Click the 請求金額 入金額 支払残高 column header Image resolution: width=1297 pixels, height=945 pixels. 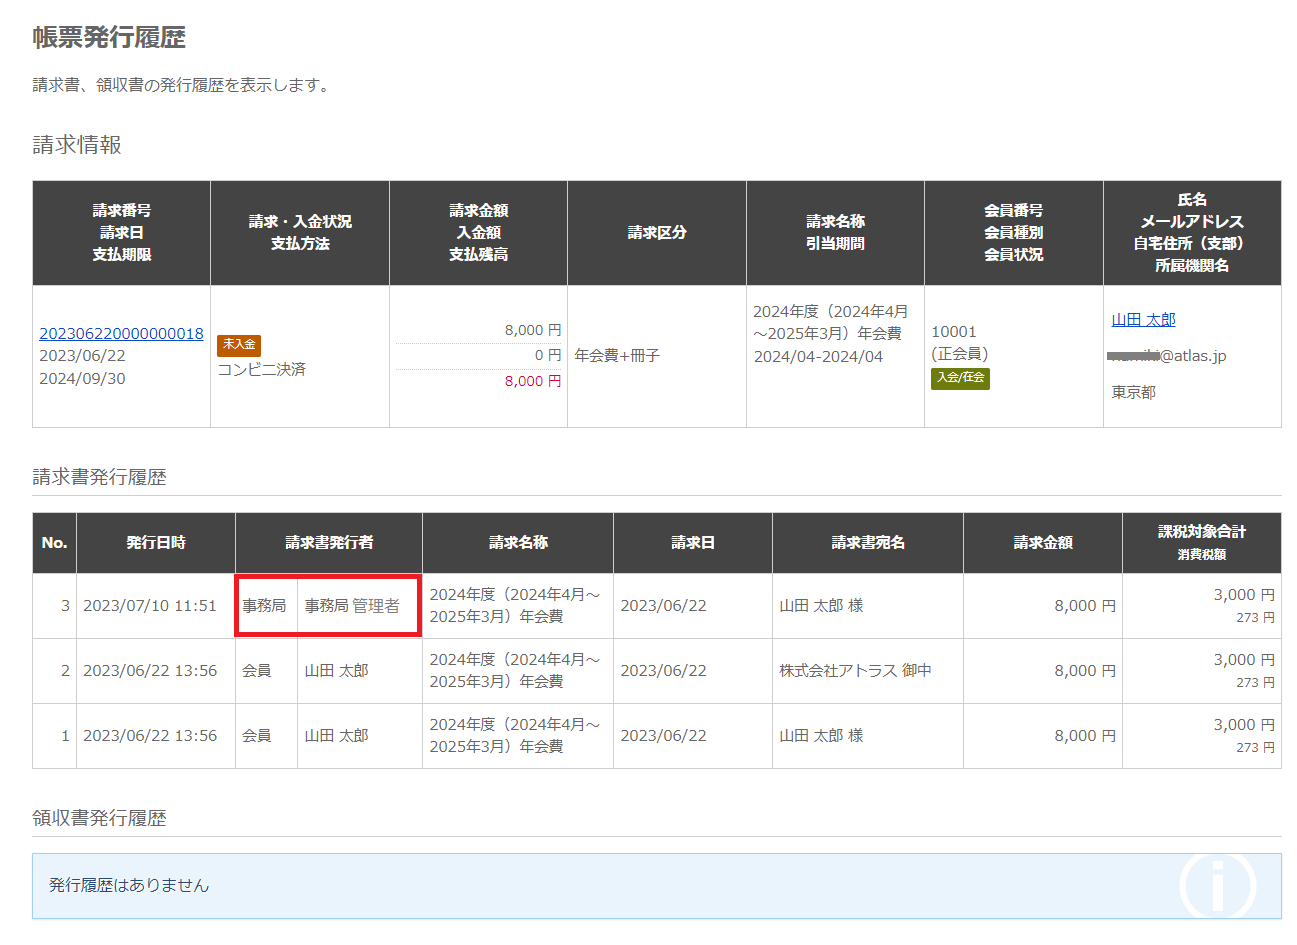[x=478, y=233]
